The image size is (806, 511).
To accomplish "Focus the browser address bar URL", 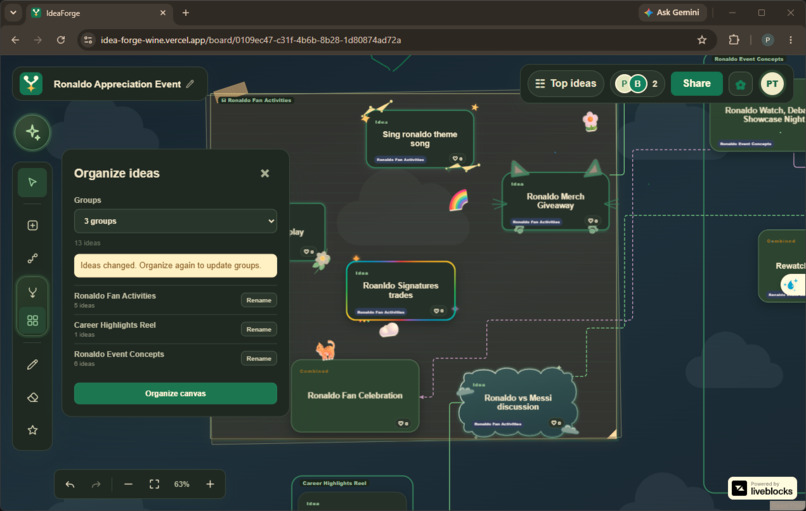I will (x=250, y=40).
